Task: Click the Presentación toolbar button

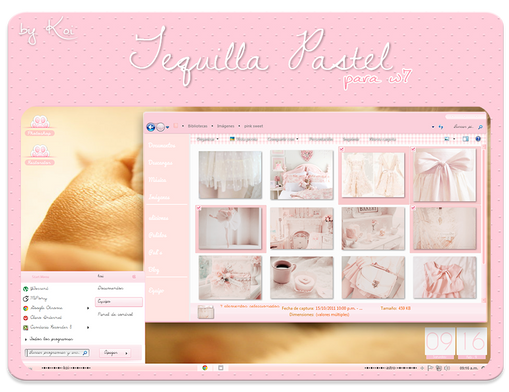Action: pyautogui.click(x=321, y=139)
